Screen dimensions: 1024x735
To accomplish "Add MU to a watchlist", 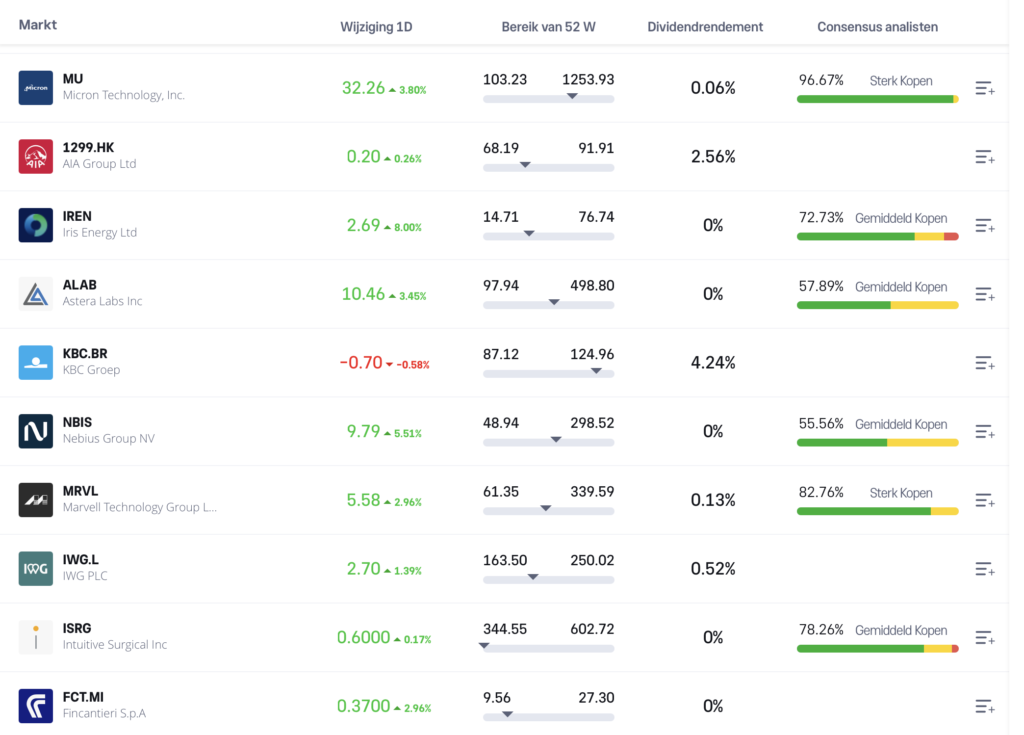I will point(985,88).
